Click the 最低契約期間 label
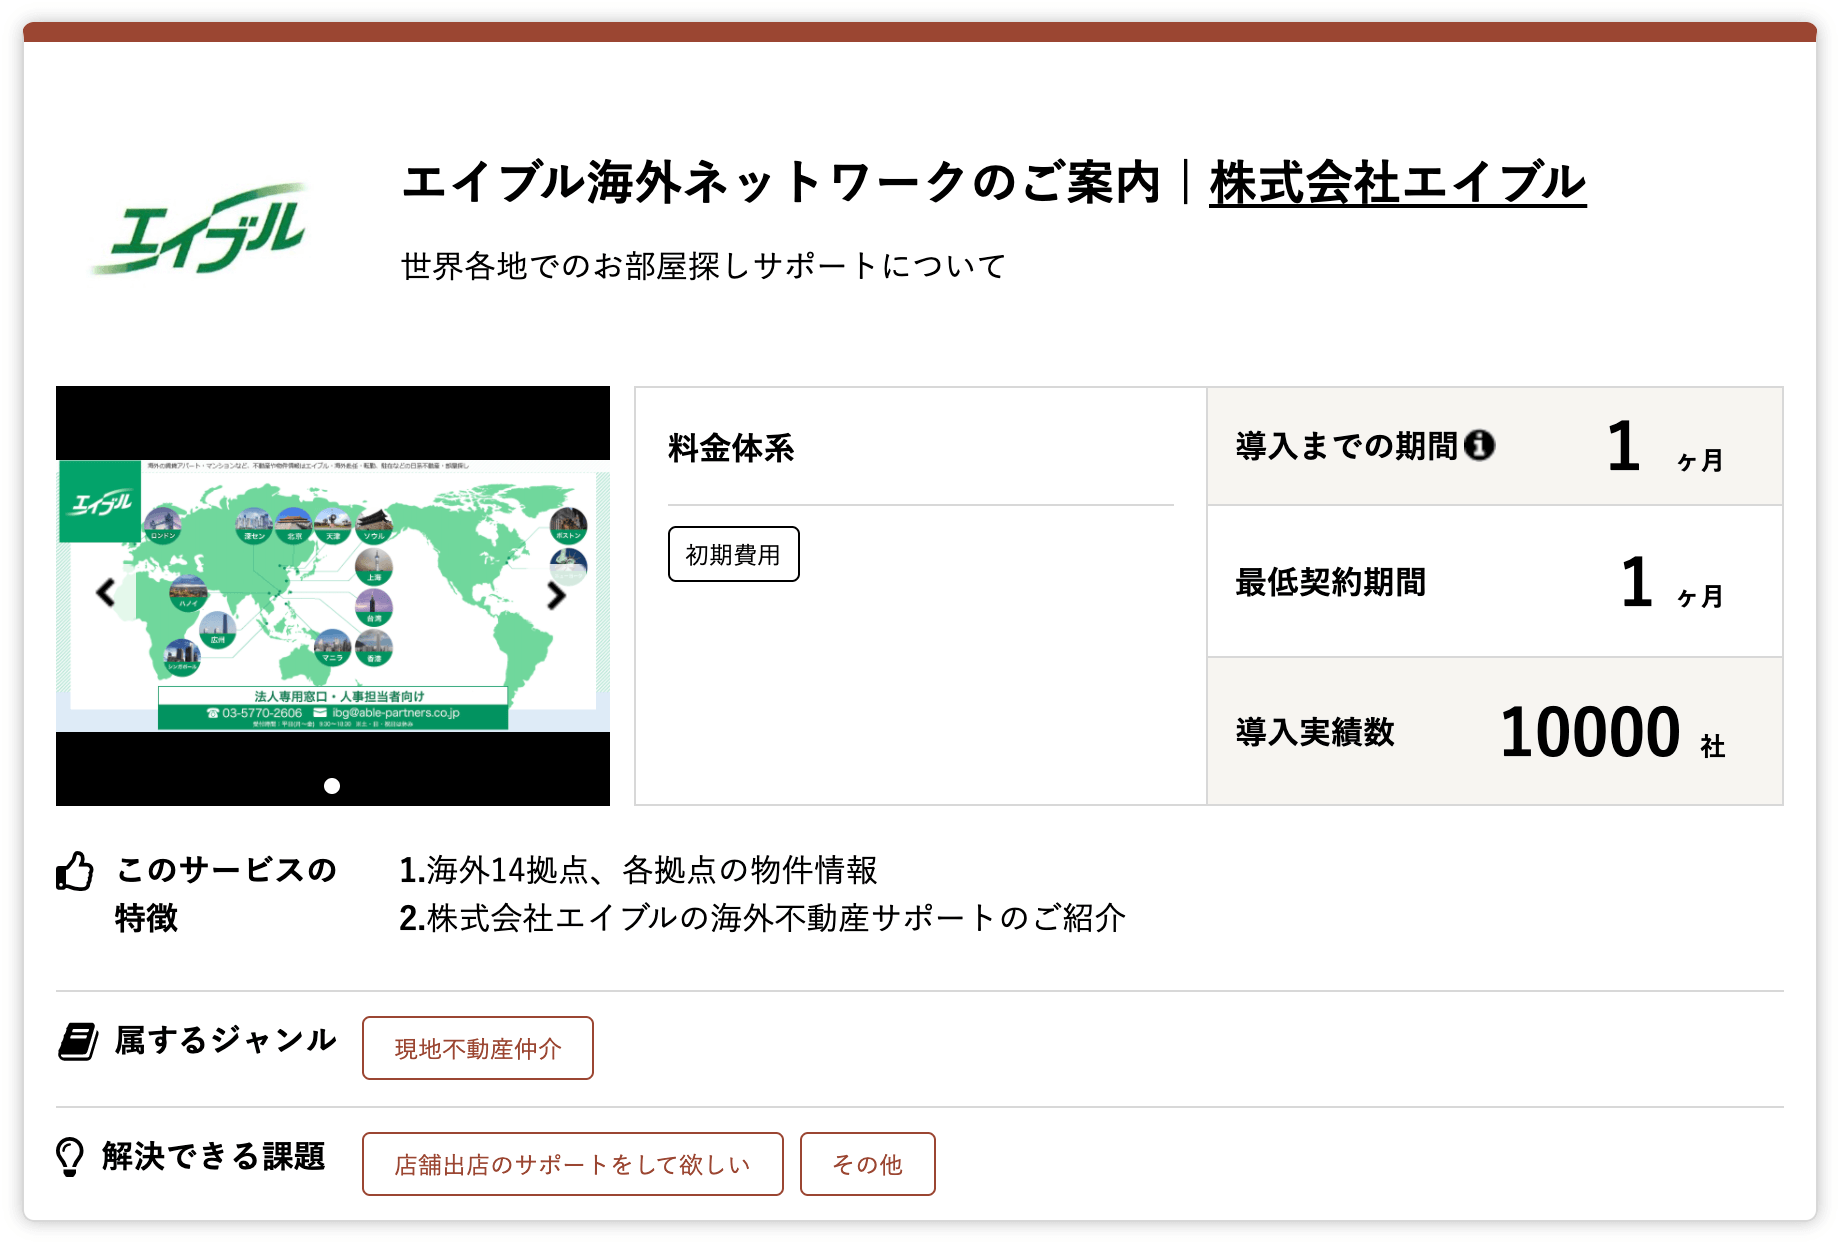1844x1258 pixels. coord(1330,582)
